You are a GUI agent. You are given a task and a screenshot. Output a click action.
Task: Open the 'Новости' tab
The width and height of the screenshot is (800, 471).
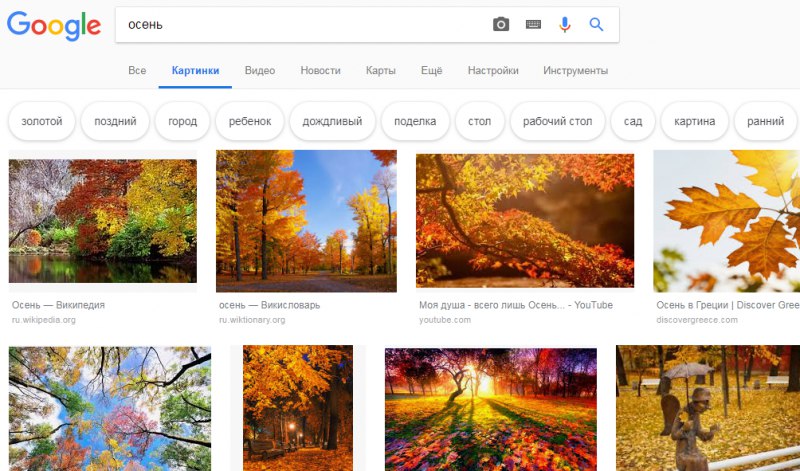click(x=320, y=70)
